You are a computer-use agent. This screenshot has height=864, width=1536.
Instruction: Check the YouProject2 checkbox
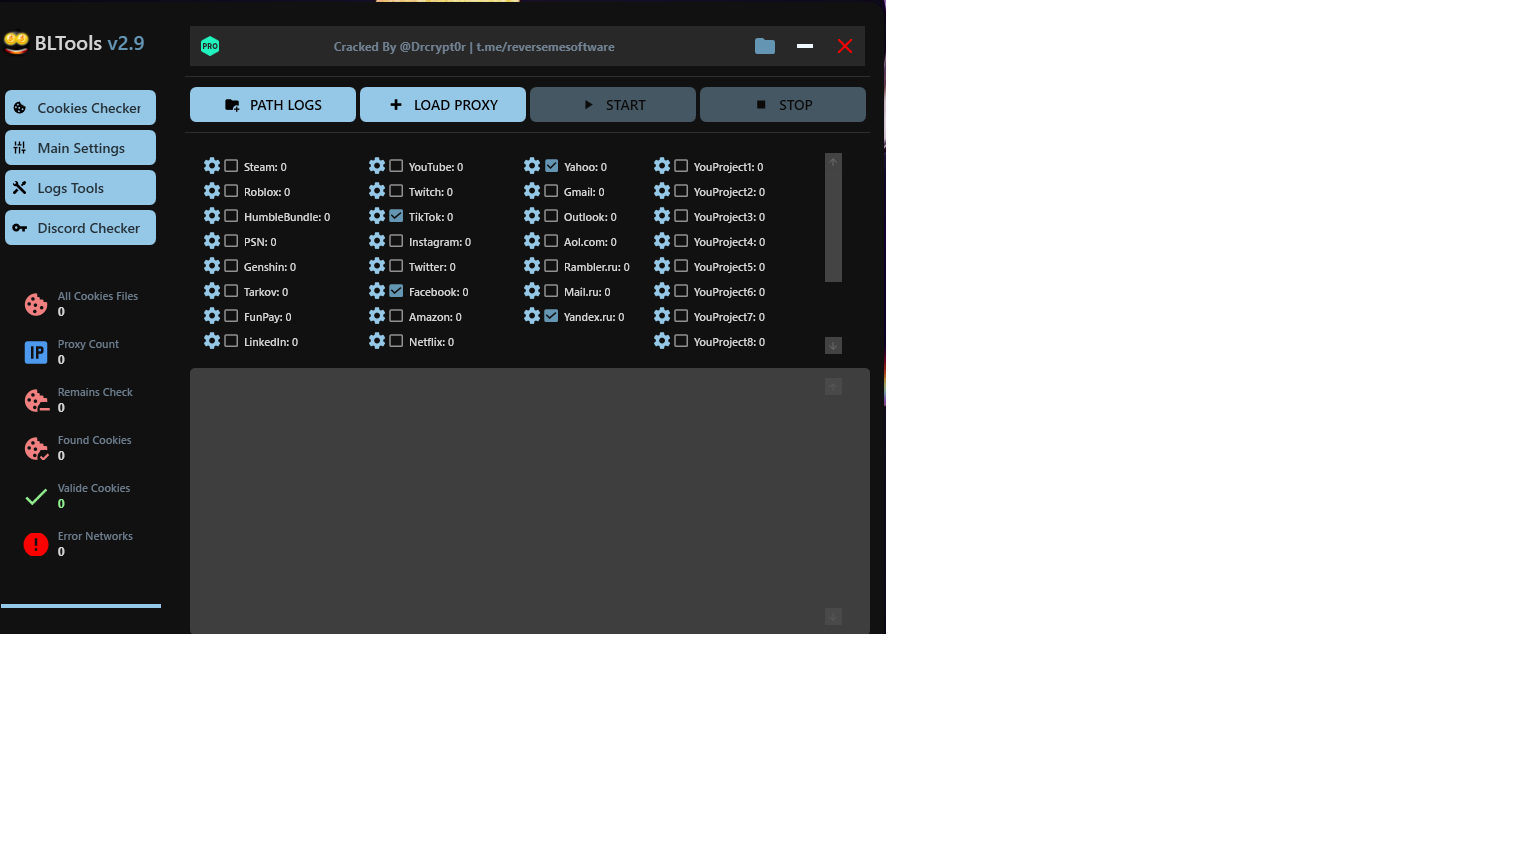pos(681,191)
